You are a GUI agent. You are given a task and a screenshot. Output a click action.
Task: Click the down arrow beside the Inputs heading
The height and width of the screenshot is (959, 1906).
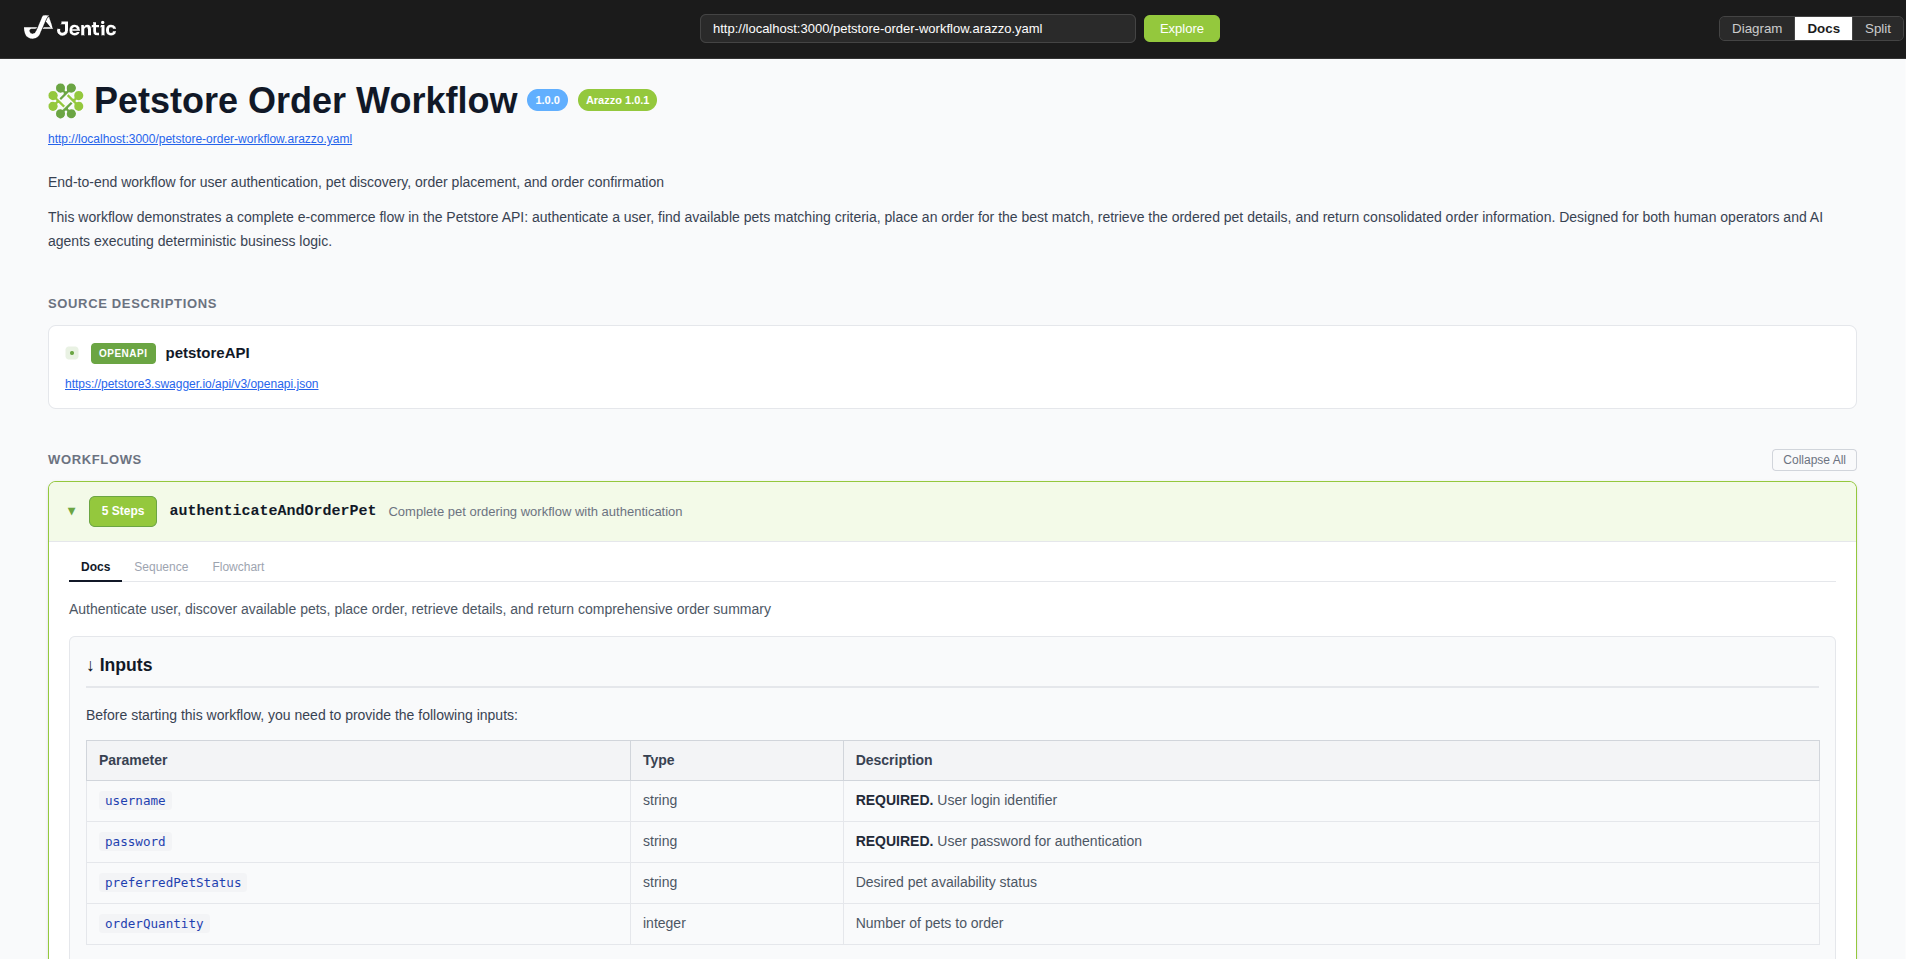click(x=91, y=664)
